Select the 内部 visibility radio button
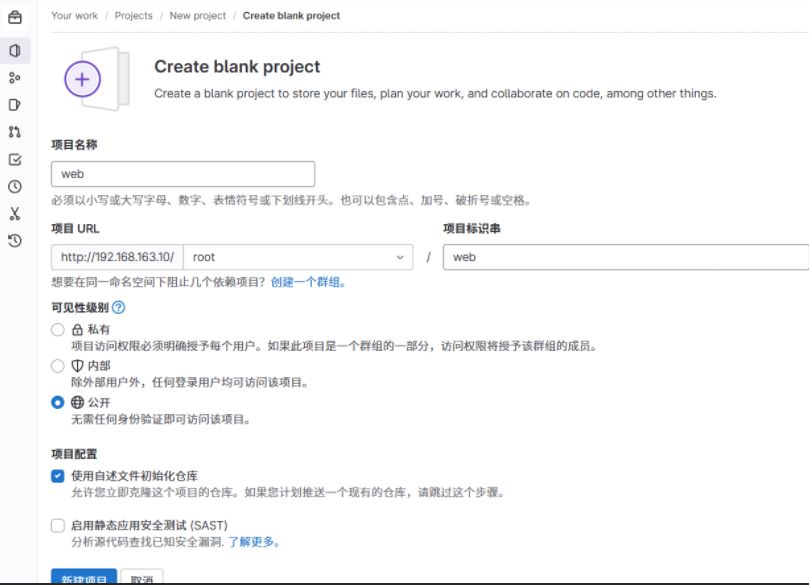809x585 pixels. 58,366
